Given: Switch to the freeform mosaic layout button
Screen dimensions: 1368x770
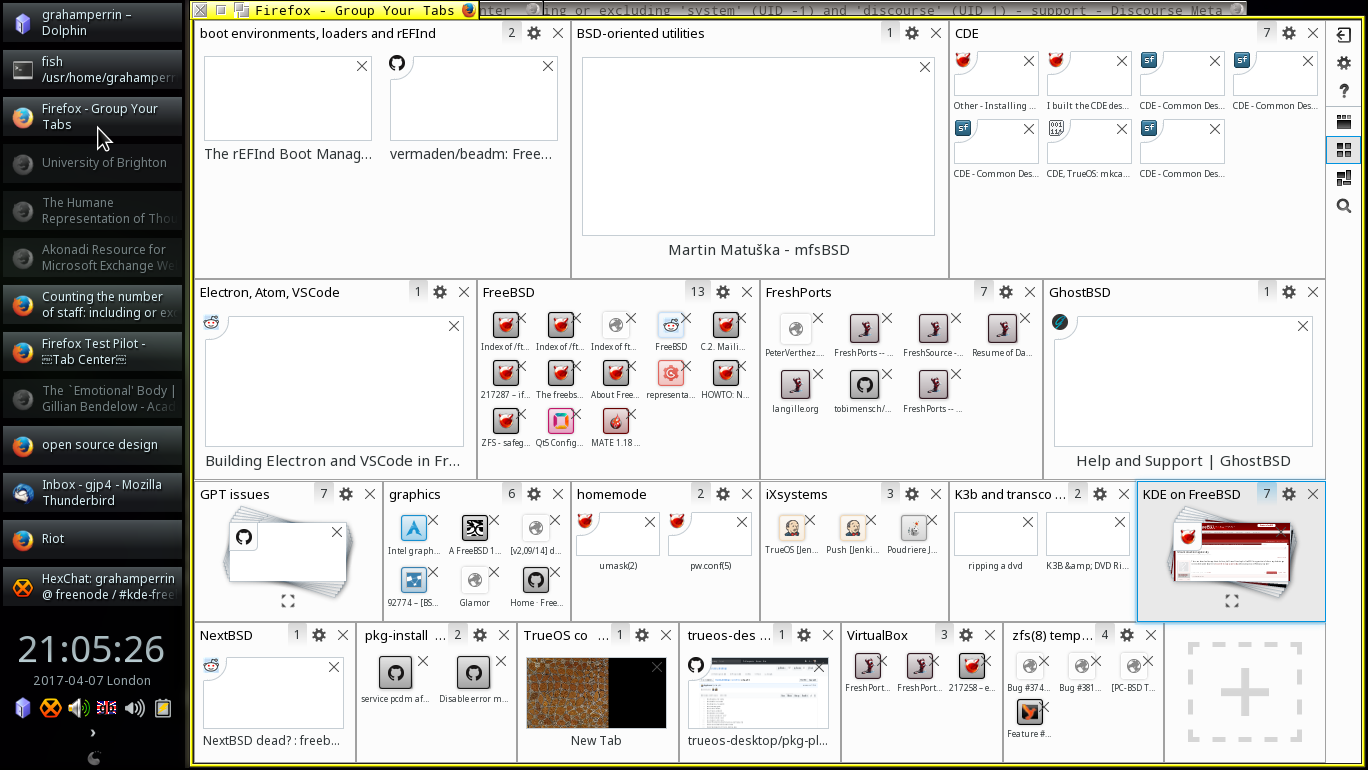Looking at the screenshot, I should [x=1343, y=178].
